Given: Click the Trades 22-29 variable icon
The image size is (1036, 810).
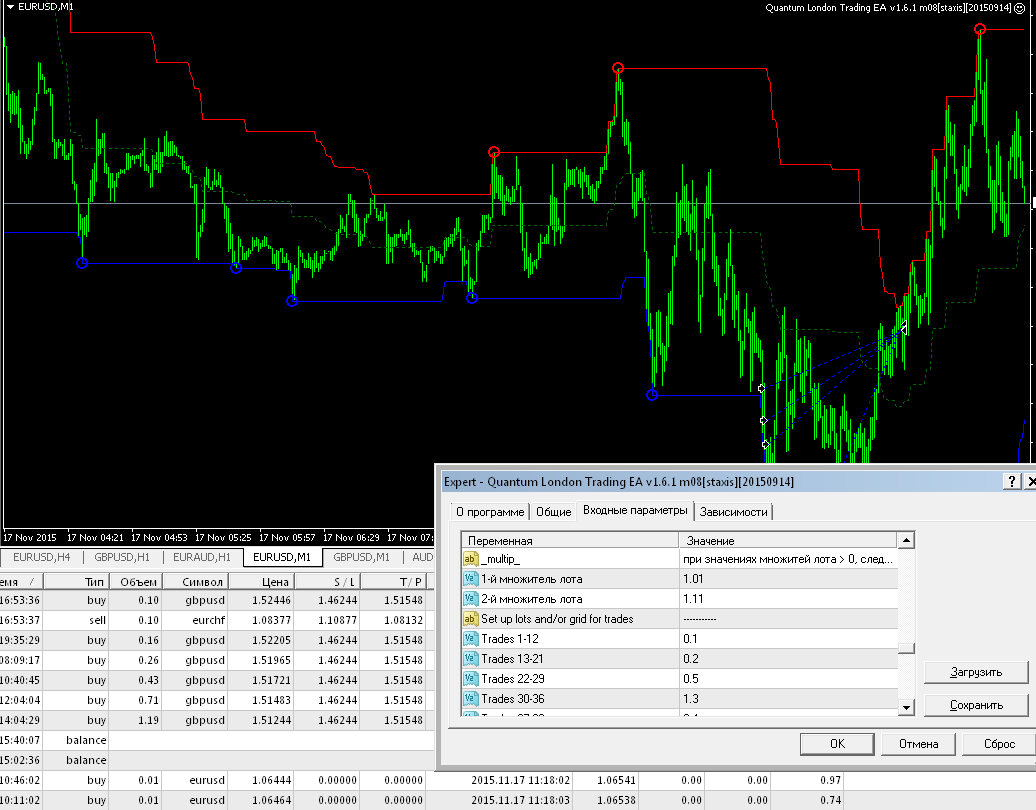Looking at the screenshot, I should [470, 679].
